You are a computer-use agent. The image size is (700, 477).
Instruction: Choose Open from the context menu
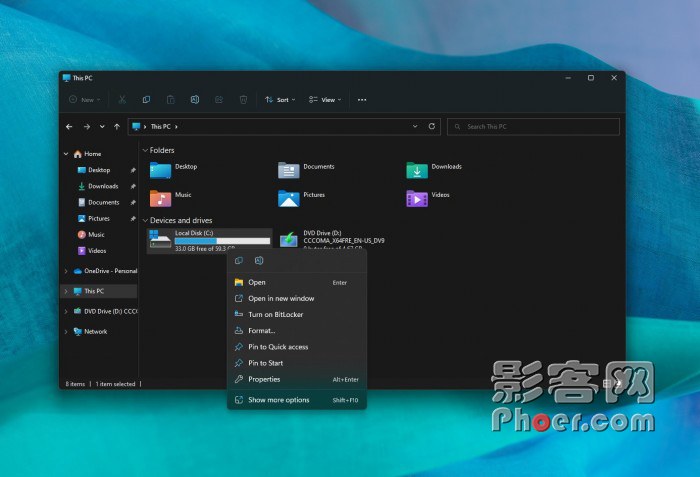(297, 282)
